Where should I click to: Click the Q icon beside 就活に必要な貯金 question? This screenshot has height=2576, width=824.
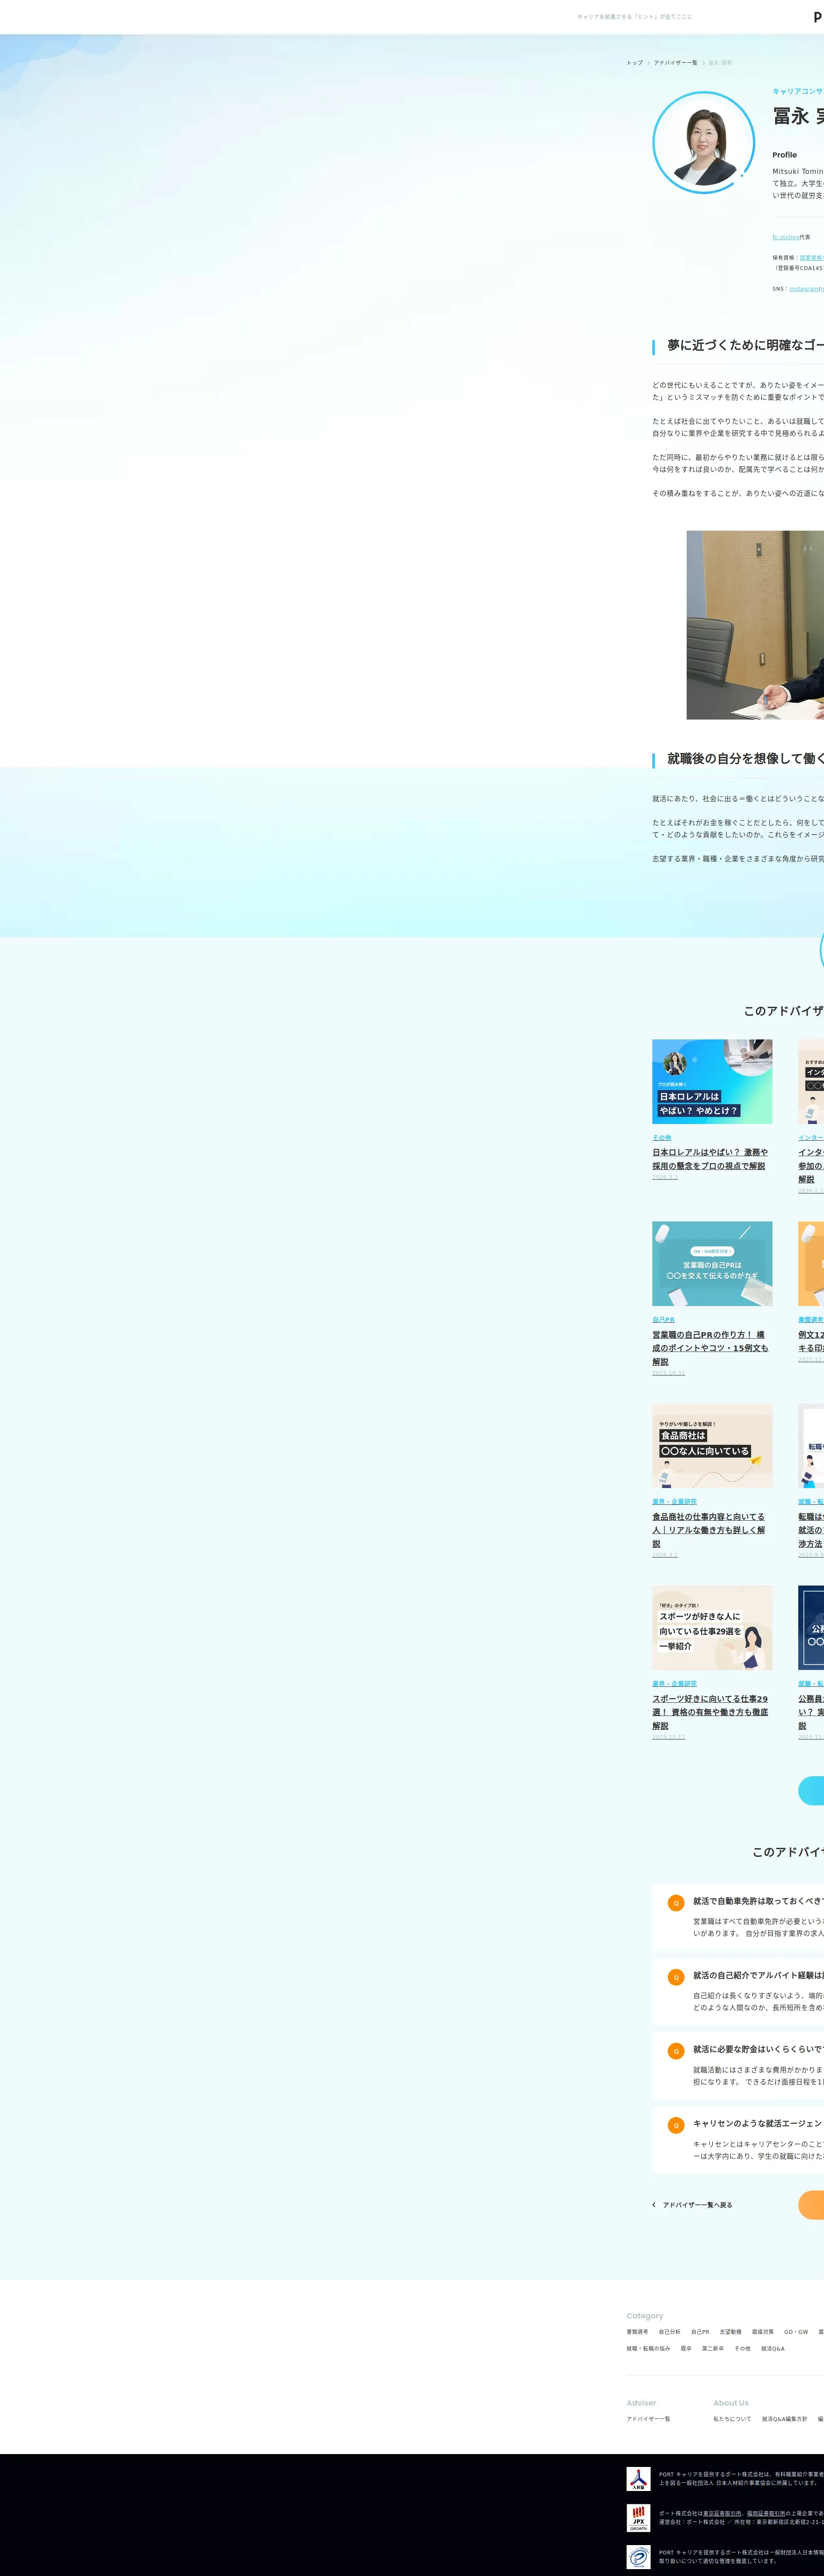tap(676, 2051)
